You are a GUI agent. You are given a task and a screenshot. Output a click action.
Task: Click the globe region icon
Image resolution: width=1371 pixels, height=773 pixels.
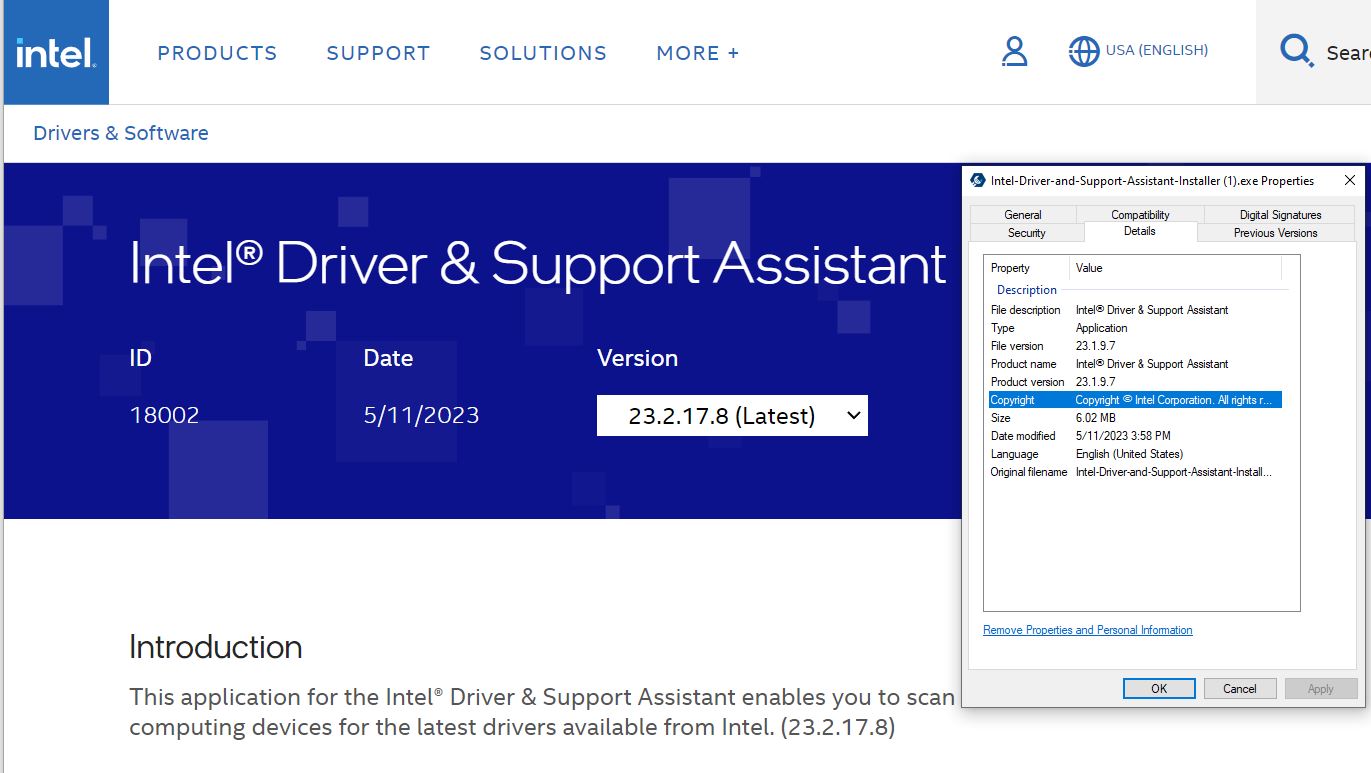tap(1083, 51)
